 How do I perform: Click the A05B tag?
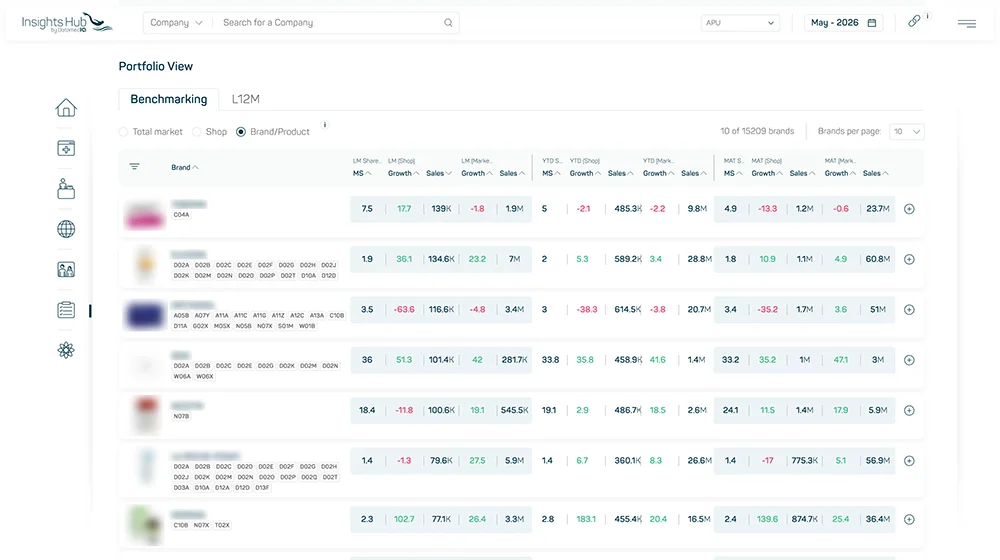(181, 316)
